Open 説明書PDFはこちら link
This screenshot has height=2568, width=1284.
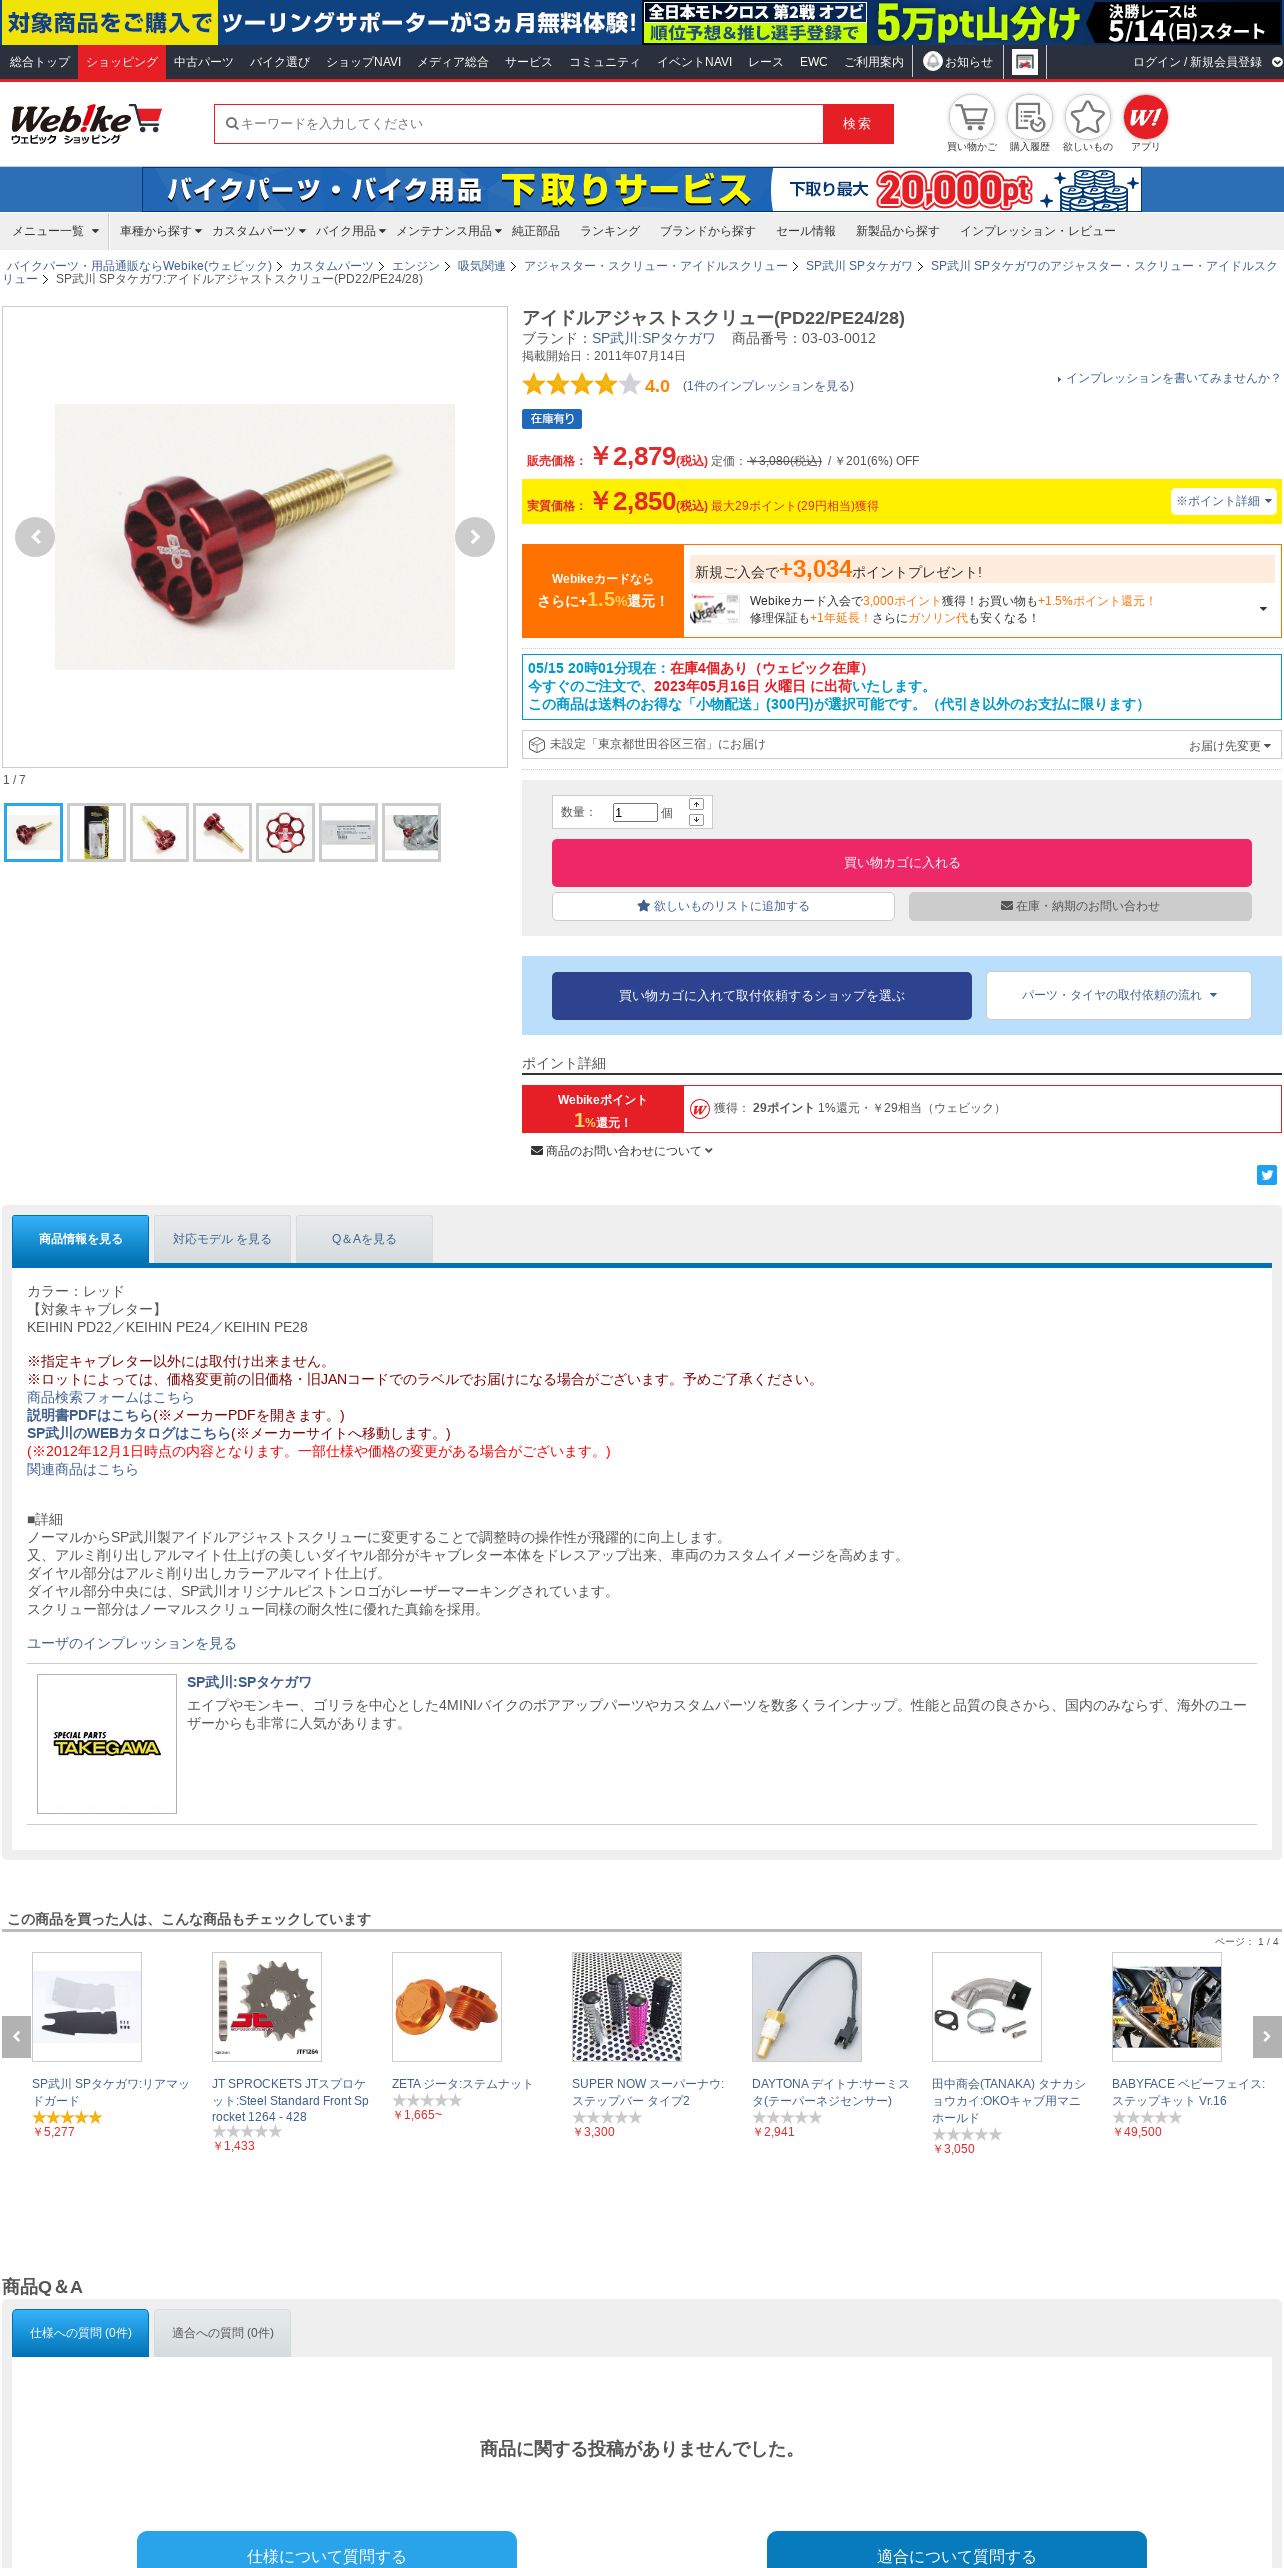click(89, 1415)
